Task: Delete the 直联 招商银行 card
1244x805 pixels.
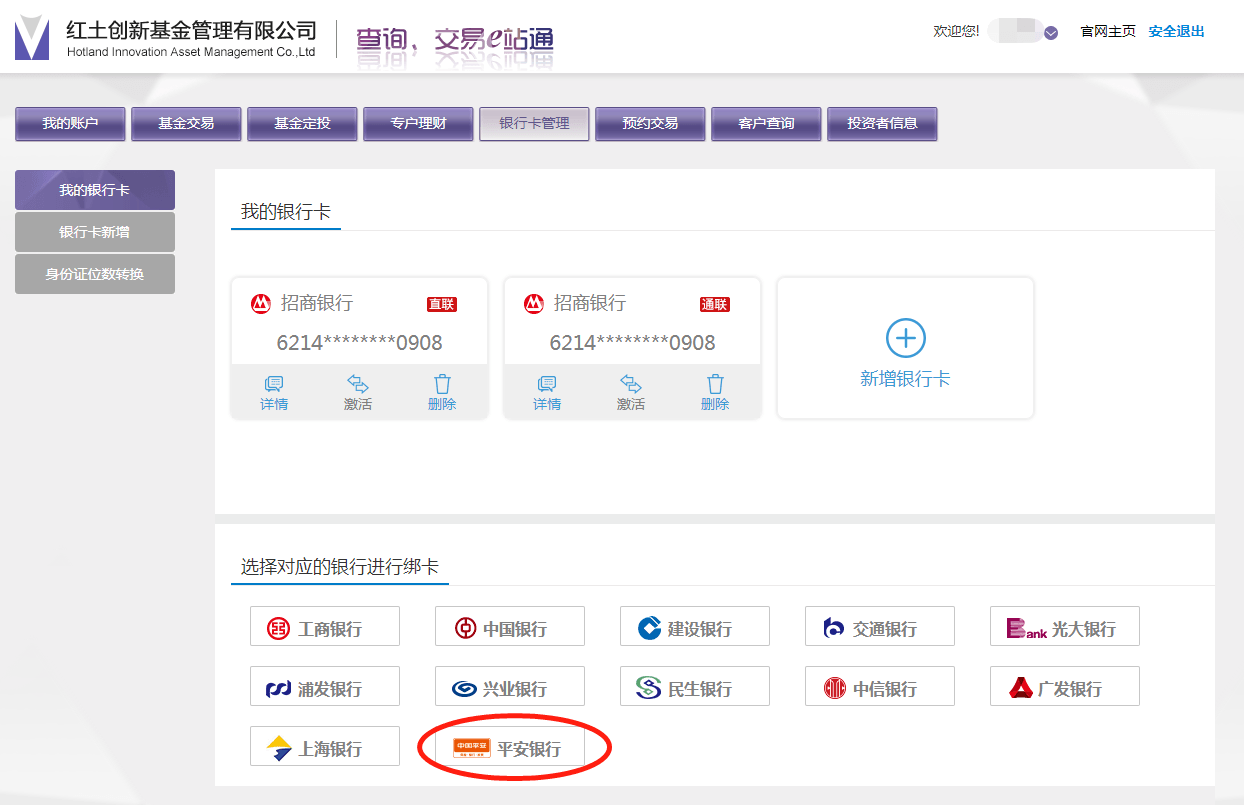Action: click(x=442, y=393)
